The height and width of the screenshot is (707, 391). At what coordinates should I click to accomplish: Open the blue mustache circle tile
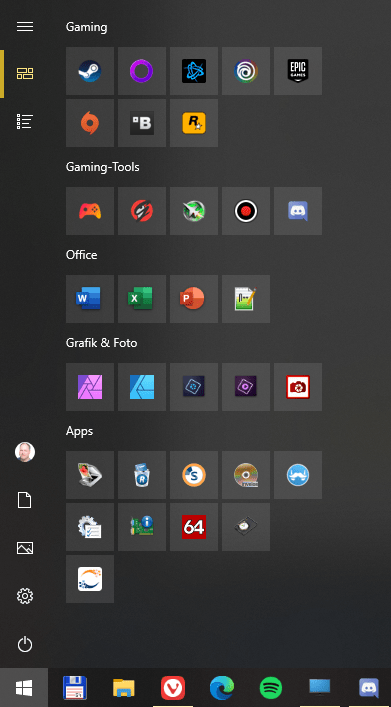point(298,475)
